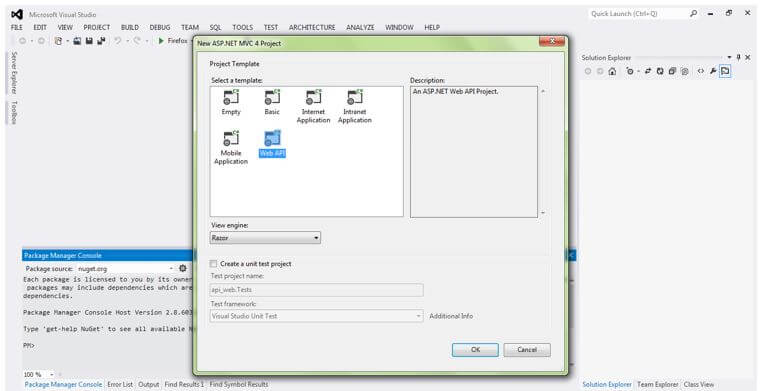The width and height of the screenshot is (770, 391).
Task: Open the FILE menu
Action: (x=17, y=28)
